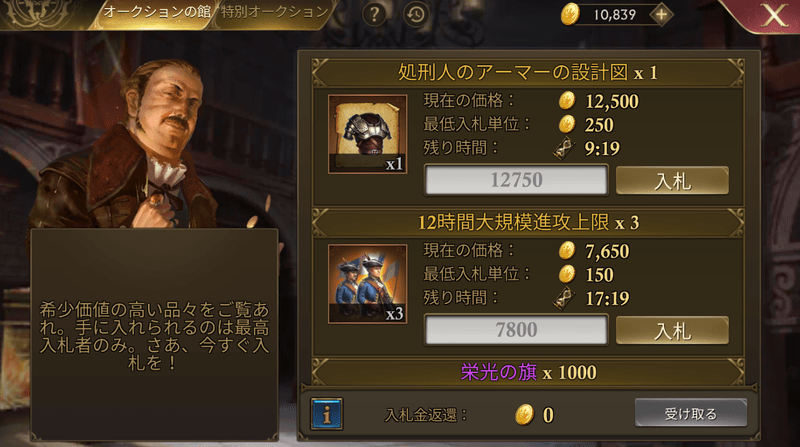Select the 栄光の旗 x 1000 auction header
The height and width of the screenshot is (447, 800).
[528, 372]
